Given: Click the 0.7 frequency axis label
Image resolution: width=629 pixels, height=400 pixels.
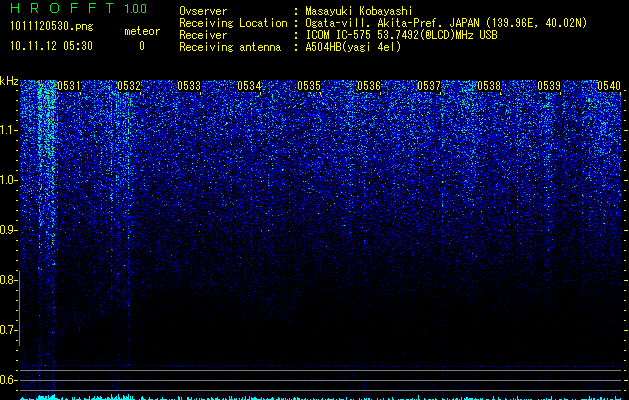Looking at the screenshot, I should pos(8,330).
